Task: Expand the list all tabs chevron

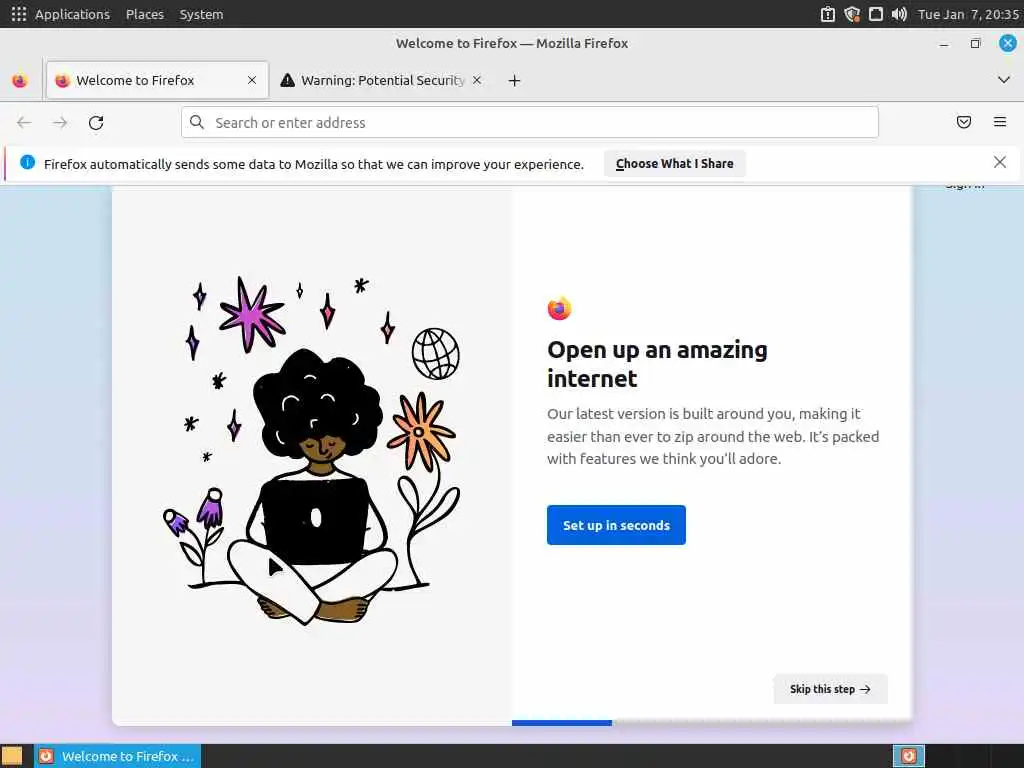Action: pos(1004,80)
